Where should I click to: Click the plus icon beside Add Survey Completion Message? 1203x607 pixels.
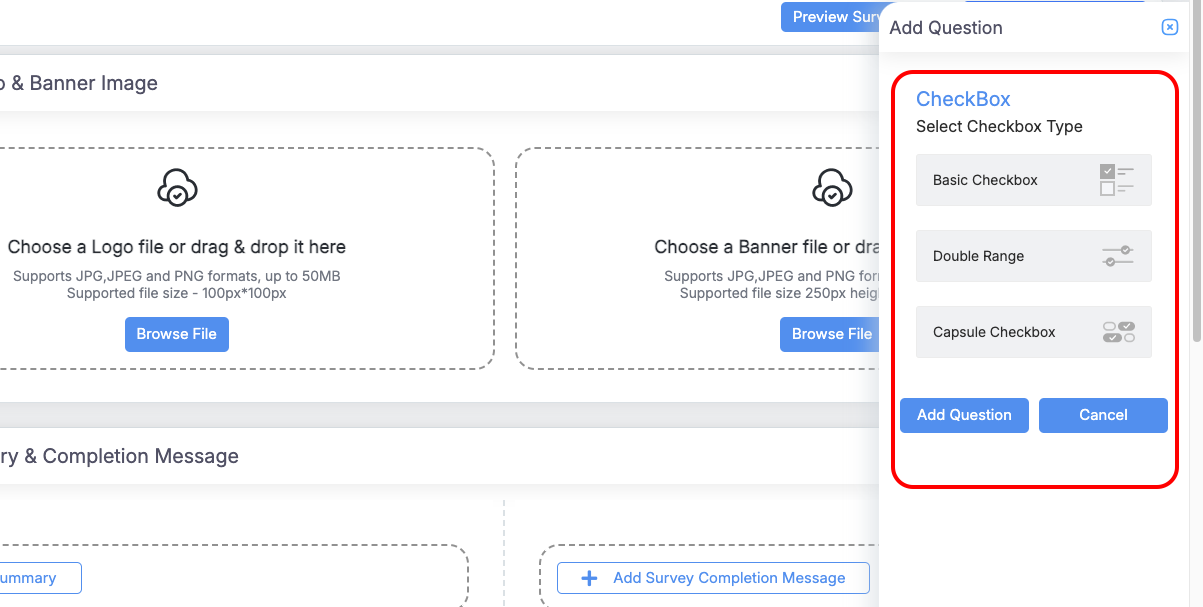point(589,578)
